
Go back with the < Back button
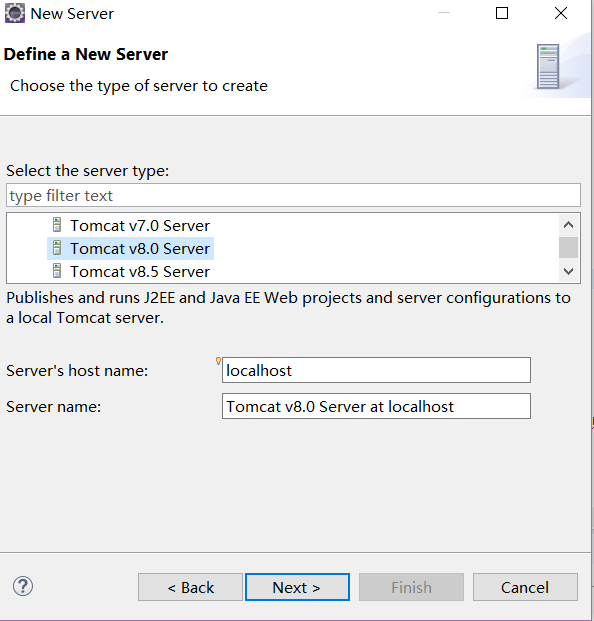pyautogui.click(x=190, y=587)
